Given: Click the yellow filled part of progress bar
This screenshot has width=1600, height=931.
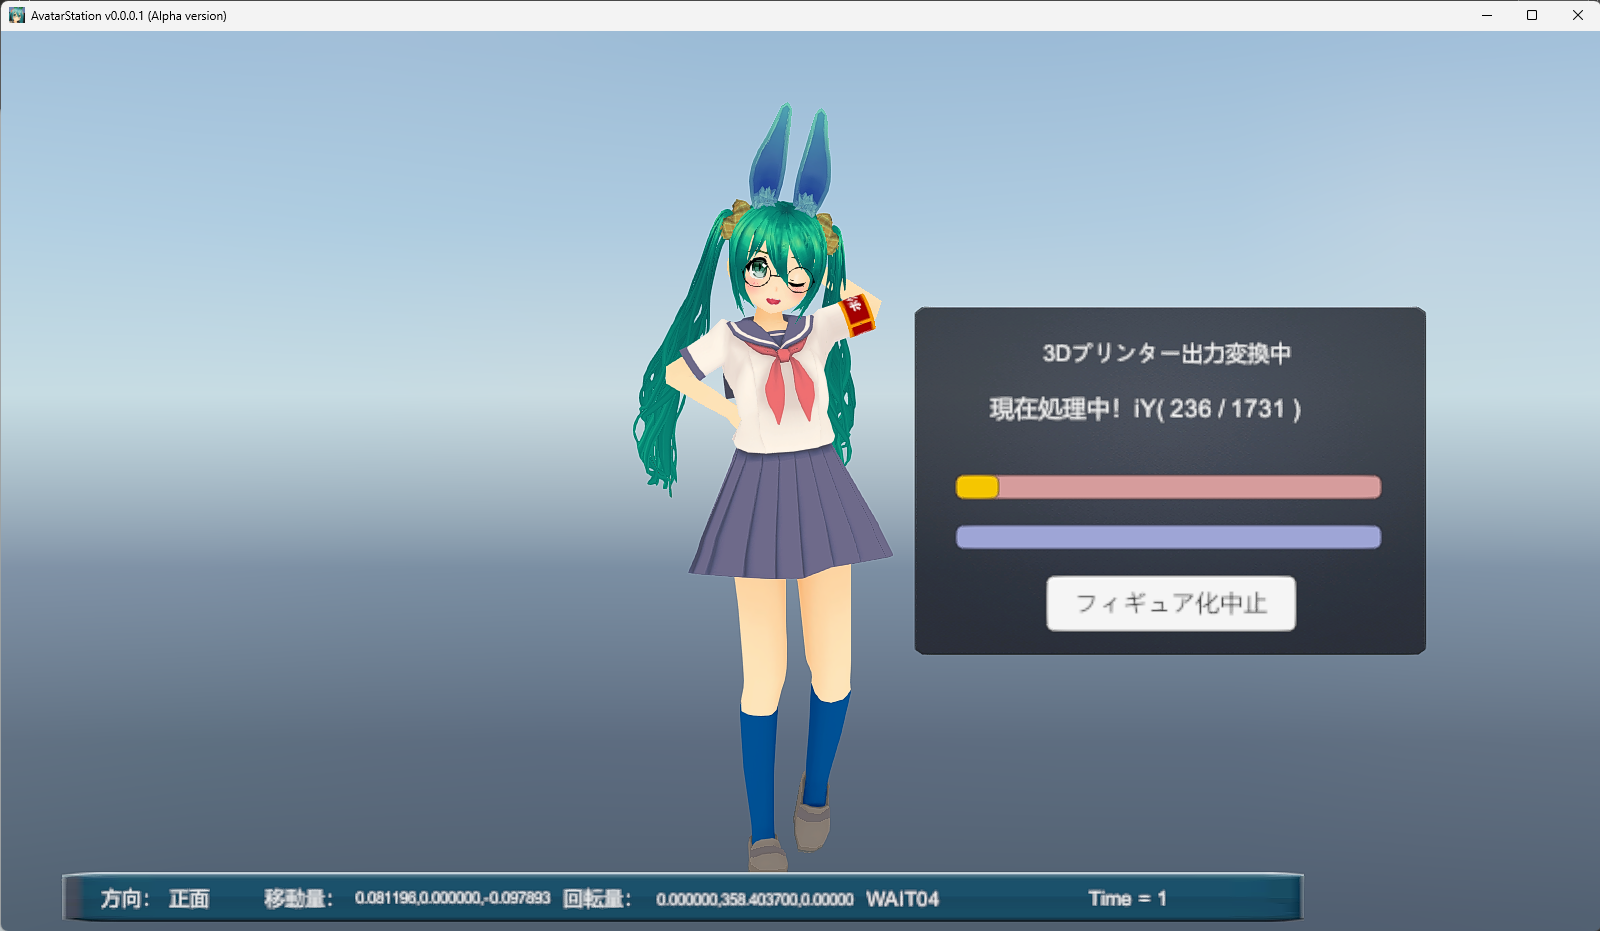Looking at the screenshot, I should click(977, 487).
